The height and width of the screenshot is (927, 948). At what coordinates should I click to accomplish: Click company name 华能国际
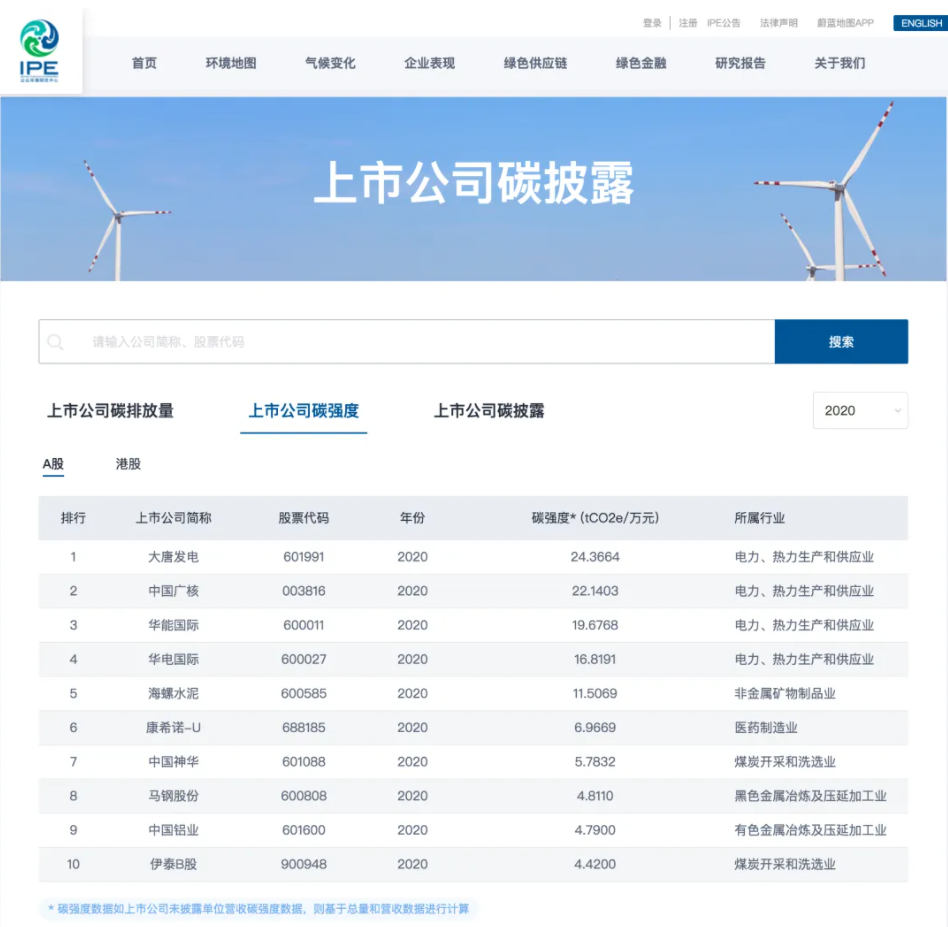(174, 625)
